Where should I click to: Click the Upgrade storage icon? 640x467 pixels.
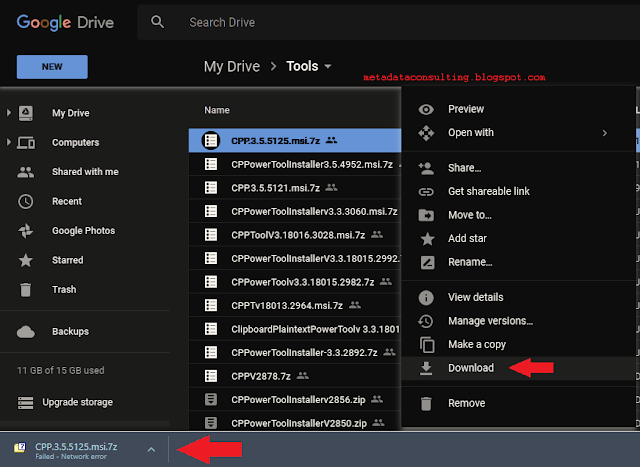(26, 403)
